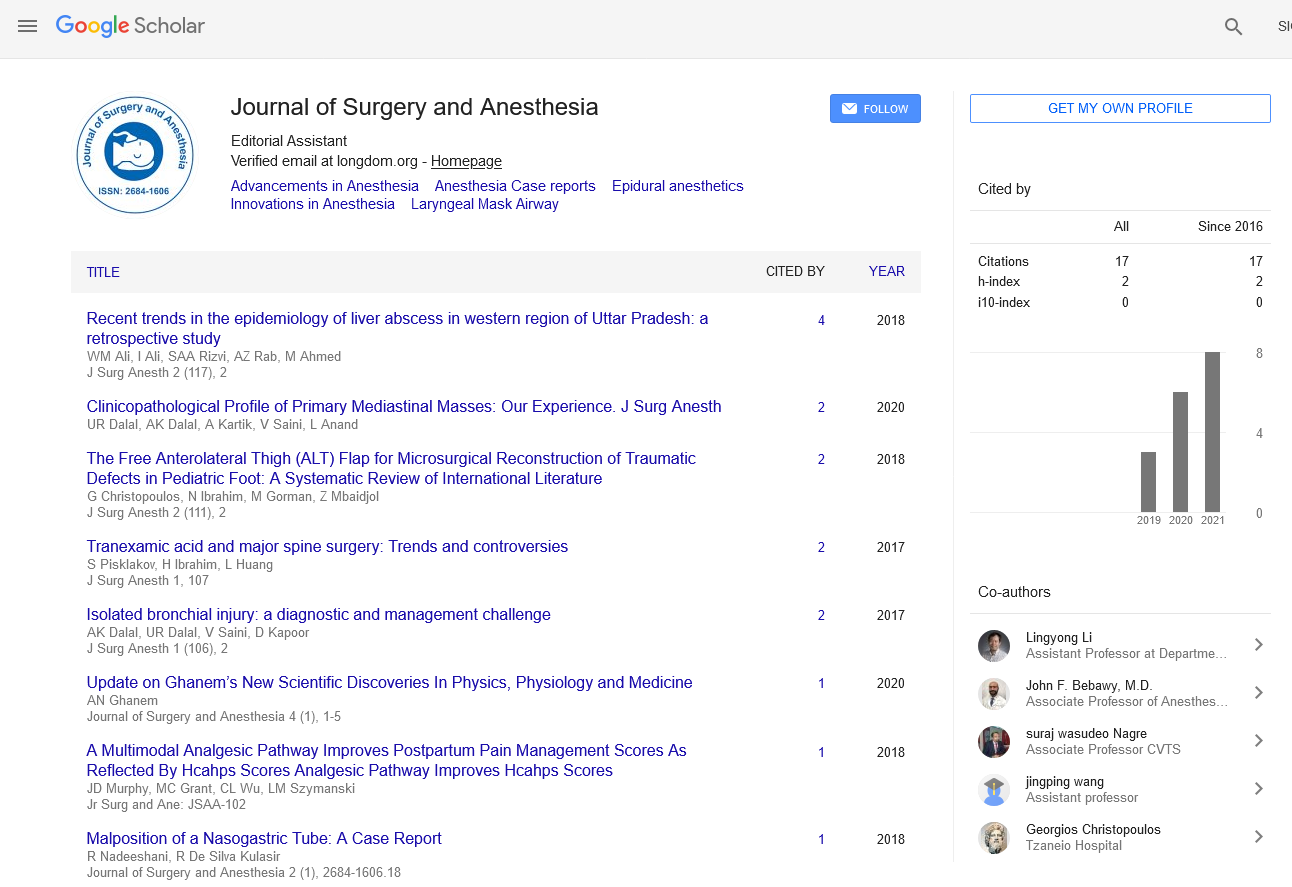Expand John F. Bebawy chevron arrow

tap(1258, 693)
